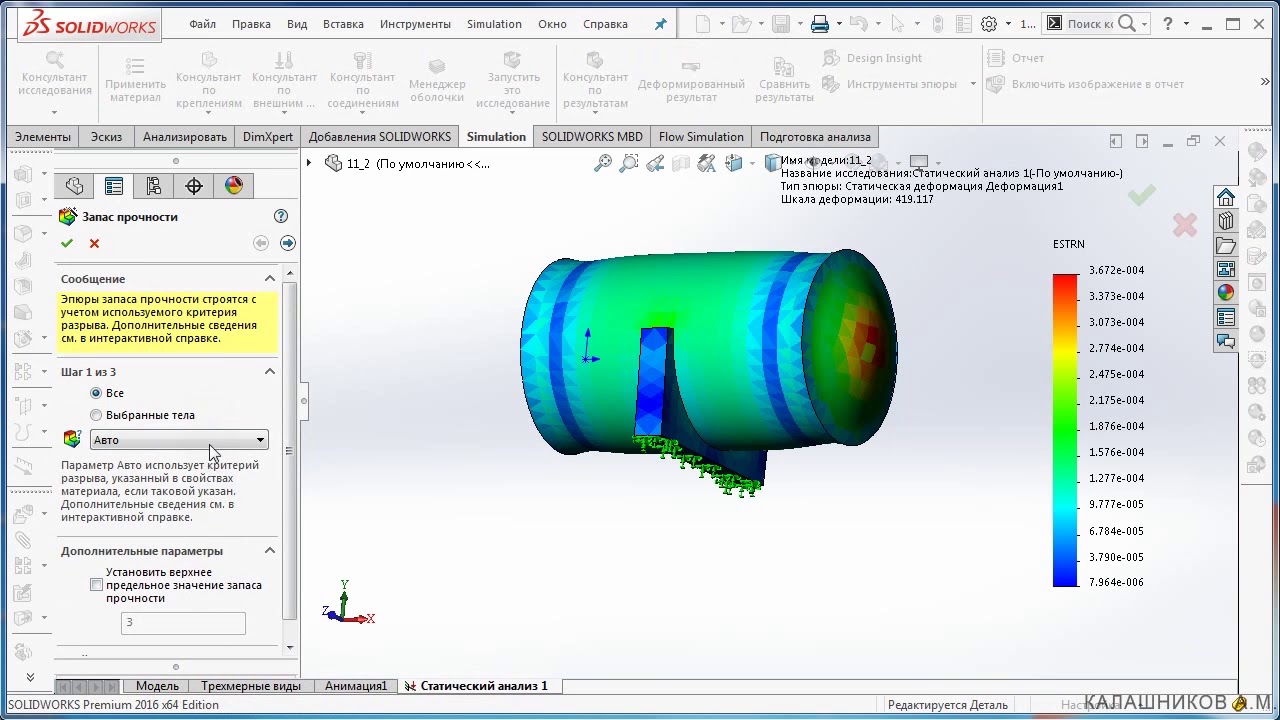The width and height of the screenshot is (1280, 720).
Task: Switch to the PropertyManager tab icon
Action: coord(114,186)
